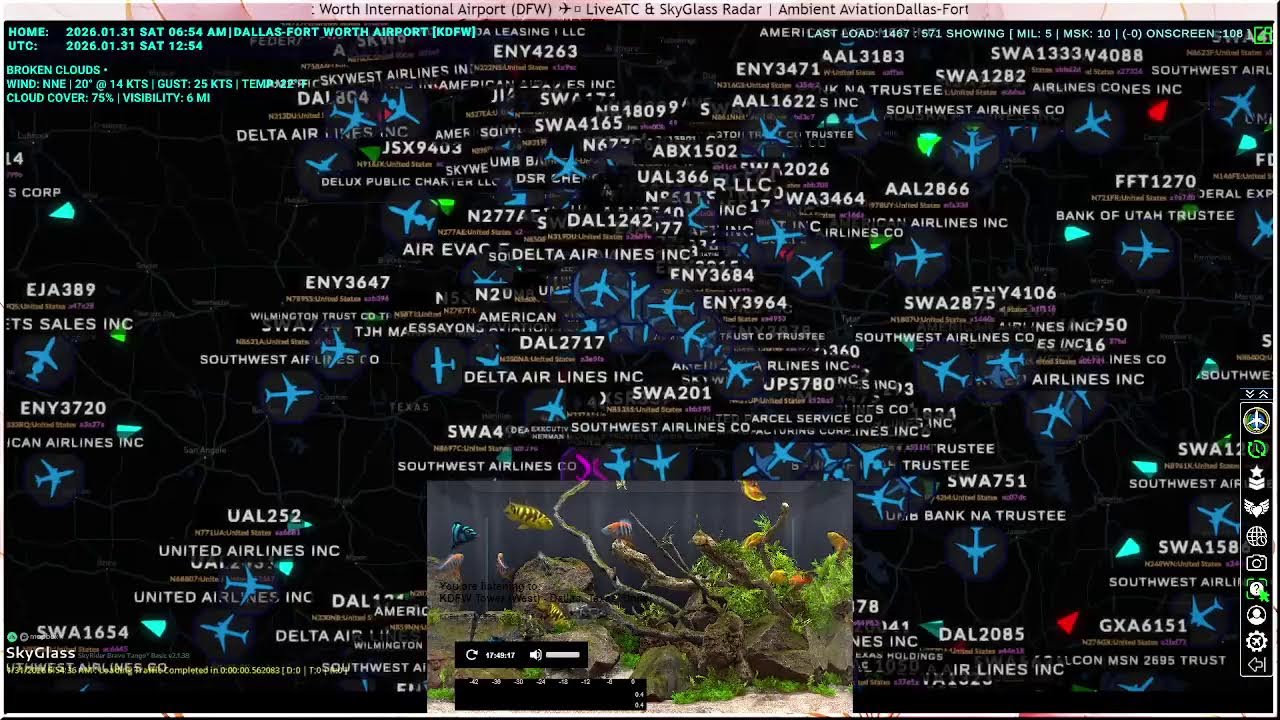Select flight label DAL2085
The image size is (1280, 720).
tap(981, 634)
